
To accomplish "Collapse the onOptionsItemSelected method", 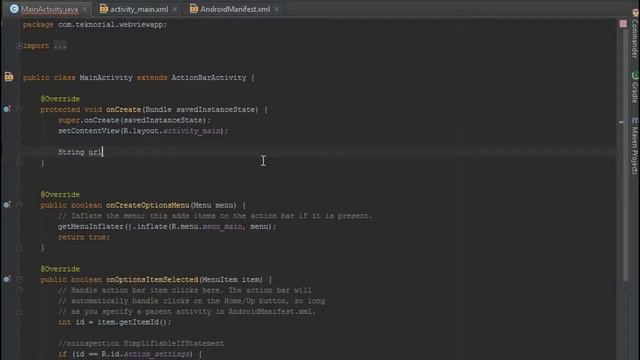I will pos(19,280).
